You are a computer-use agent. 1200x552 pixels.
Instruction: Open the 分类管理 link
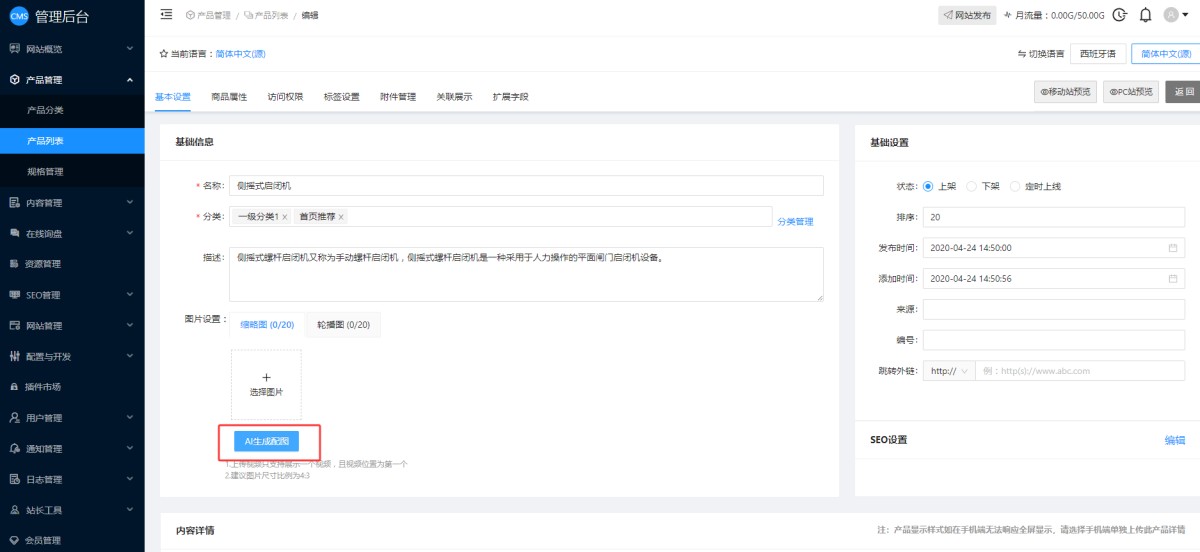(x=795, y=222)
